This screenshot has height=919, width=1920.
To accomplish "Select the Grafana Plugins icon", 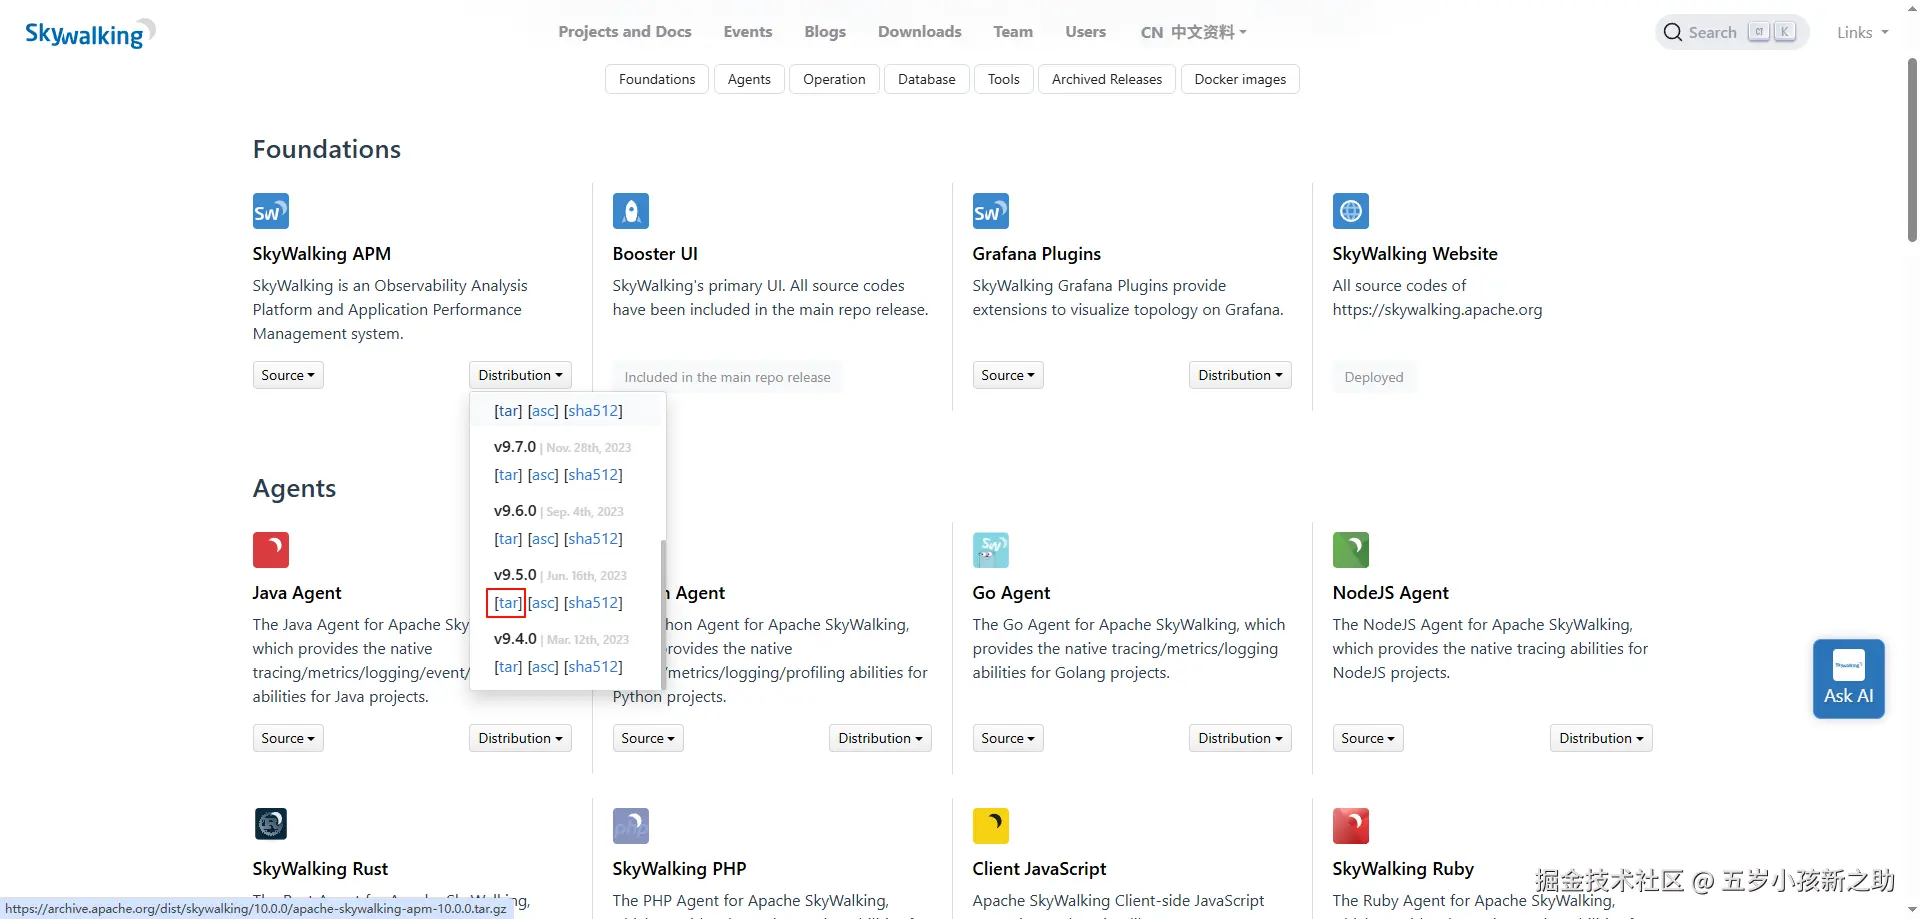I will click(x=991, y=211).
